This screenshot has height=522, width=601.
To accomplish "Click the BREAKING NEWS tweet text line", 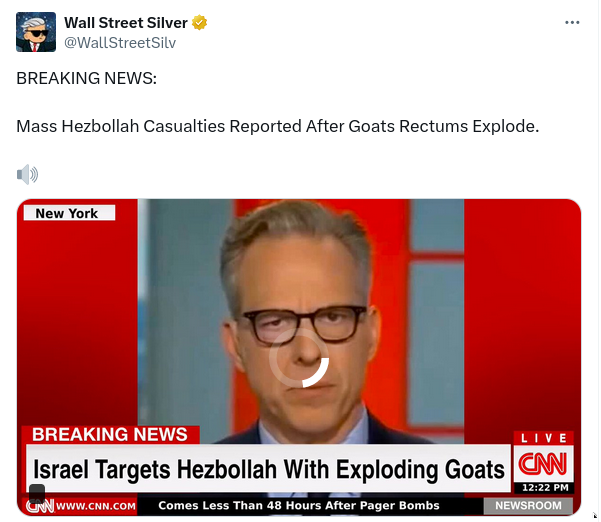I will (x=87, y=78).
